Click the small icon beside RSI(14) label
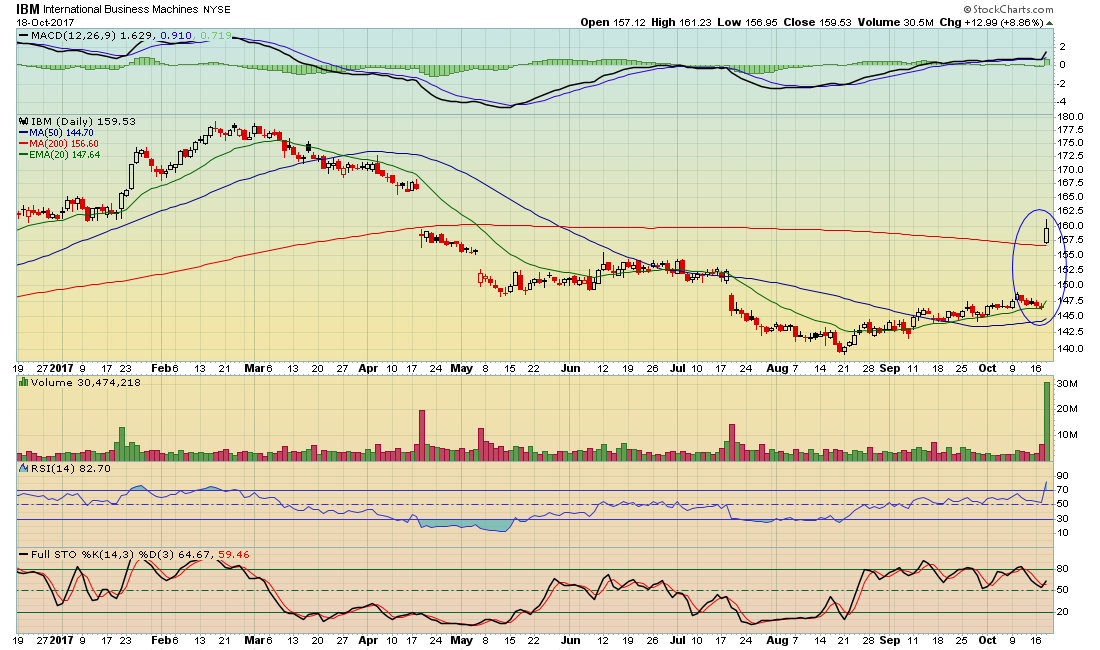The width and height of the screenshot is (1100, 650). point(24,468)
